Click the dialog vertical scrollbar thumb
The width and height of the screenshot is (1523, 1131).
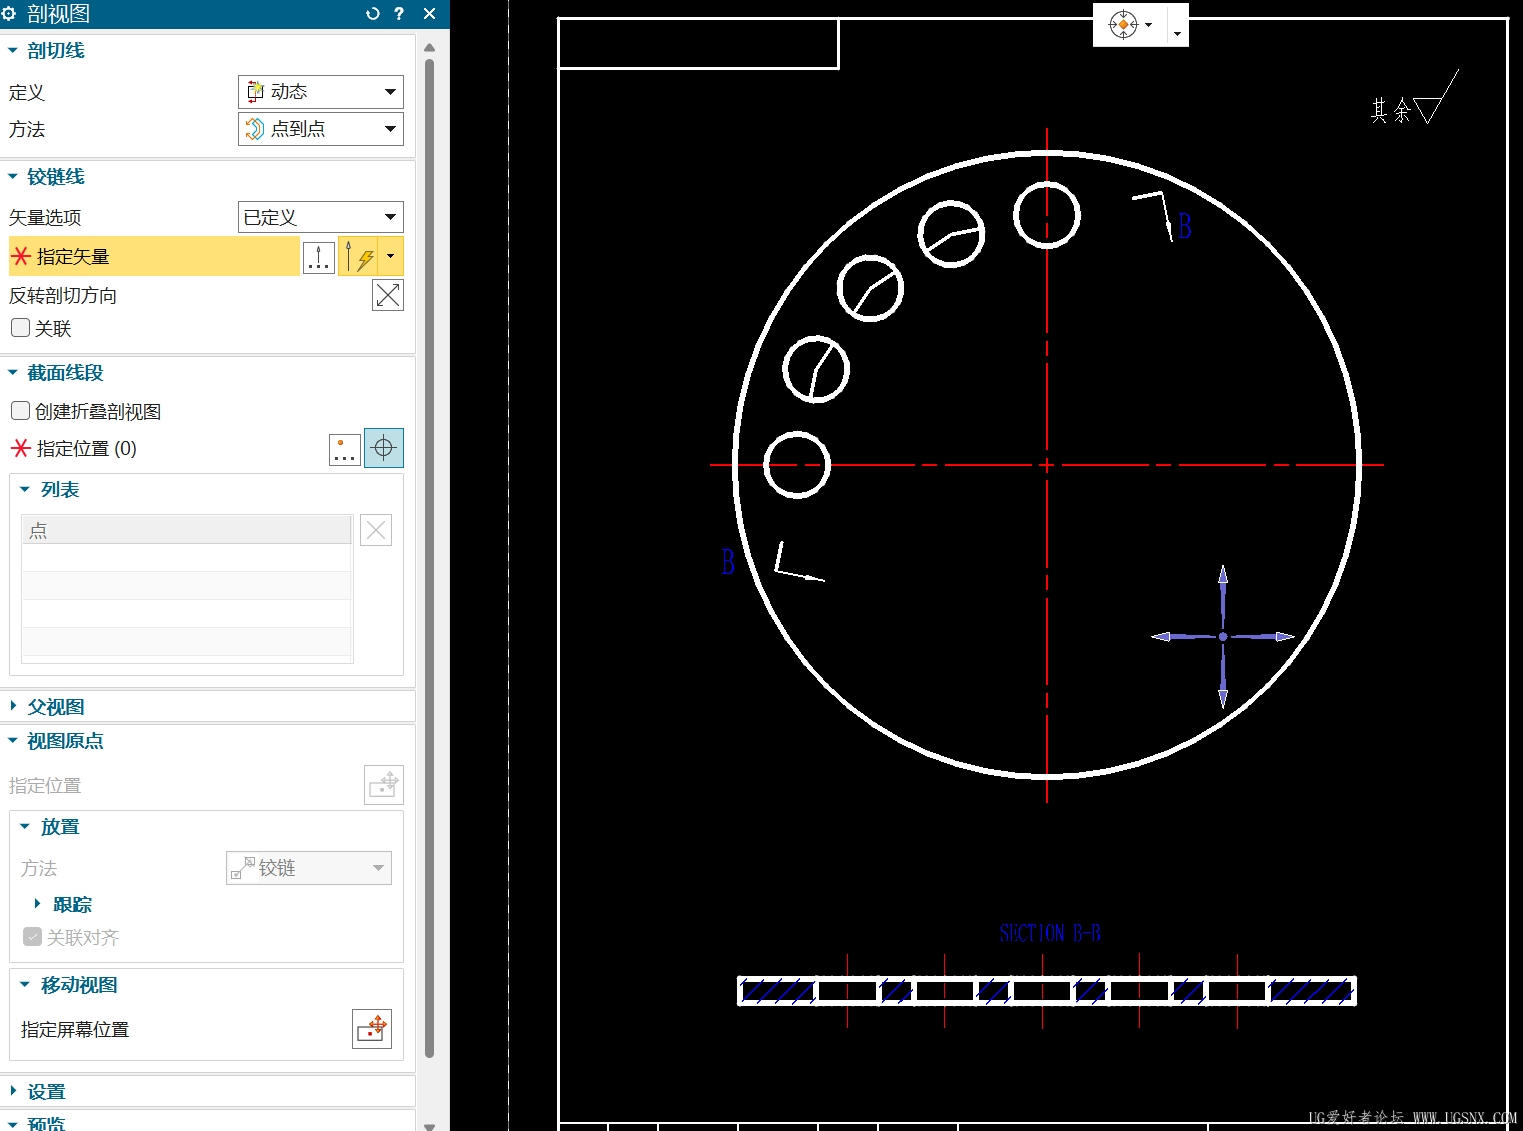[430, 558]
